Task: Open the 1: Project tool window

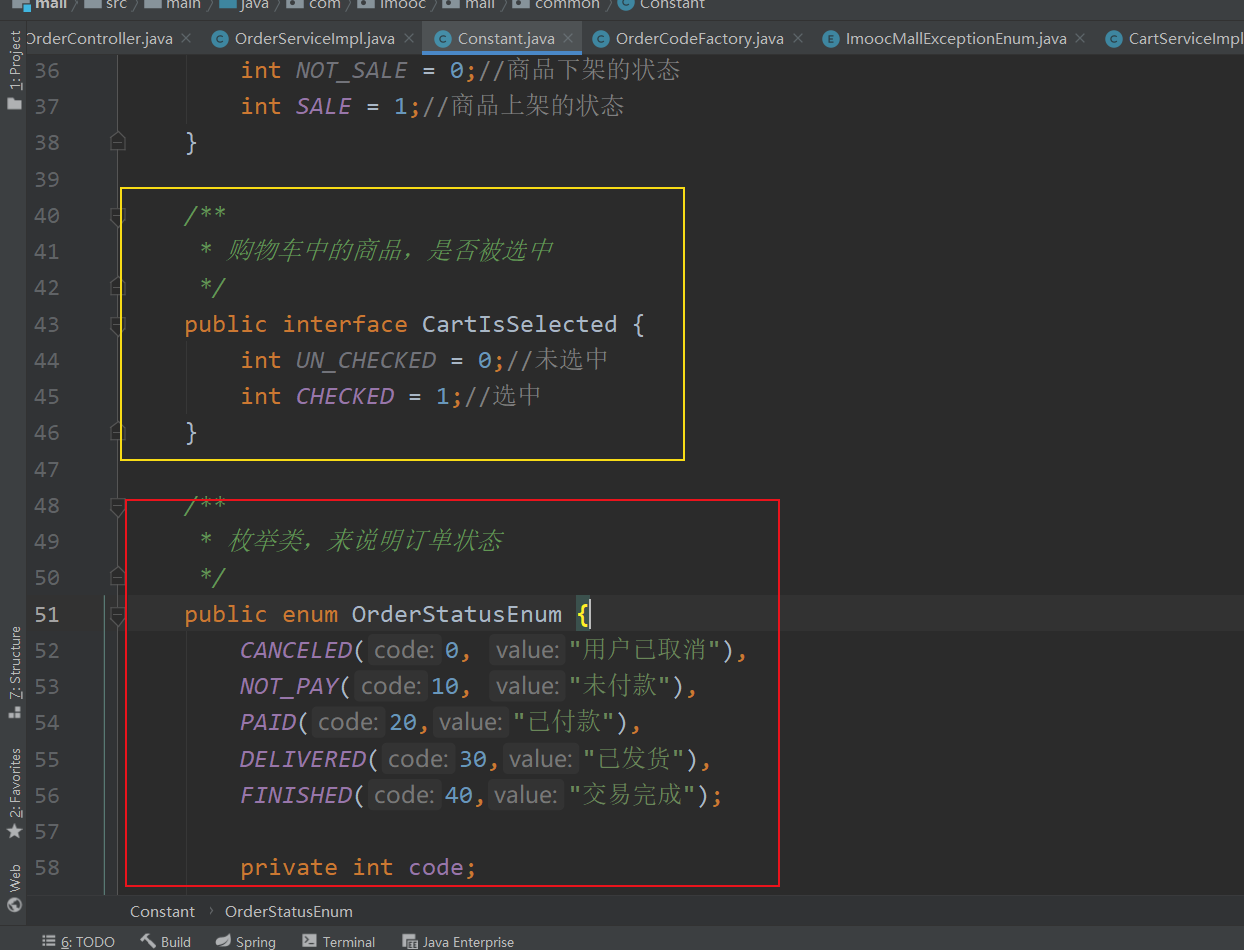Action: [x=14, y=70]
